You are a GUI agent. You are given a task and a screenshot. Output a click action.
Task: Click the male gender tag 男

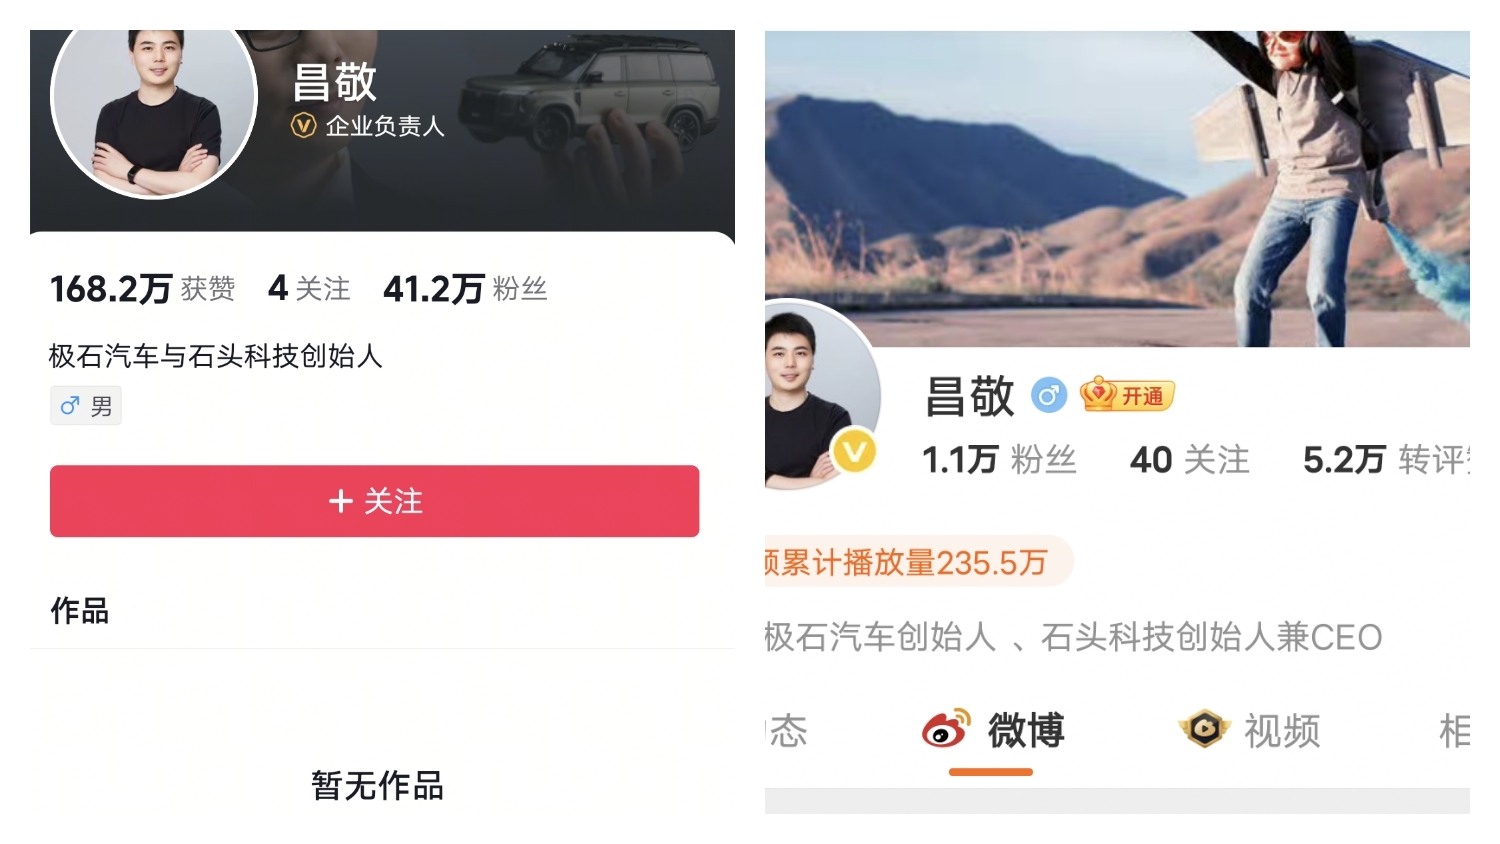tap(86, 406)
